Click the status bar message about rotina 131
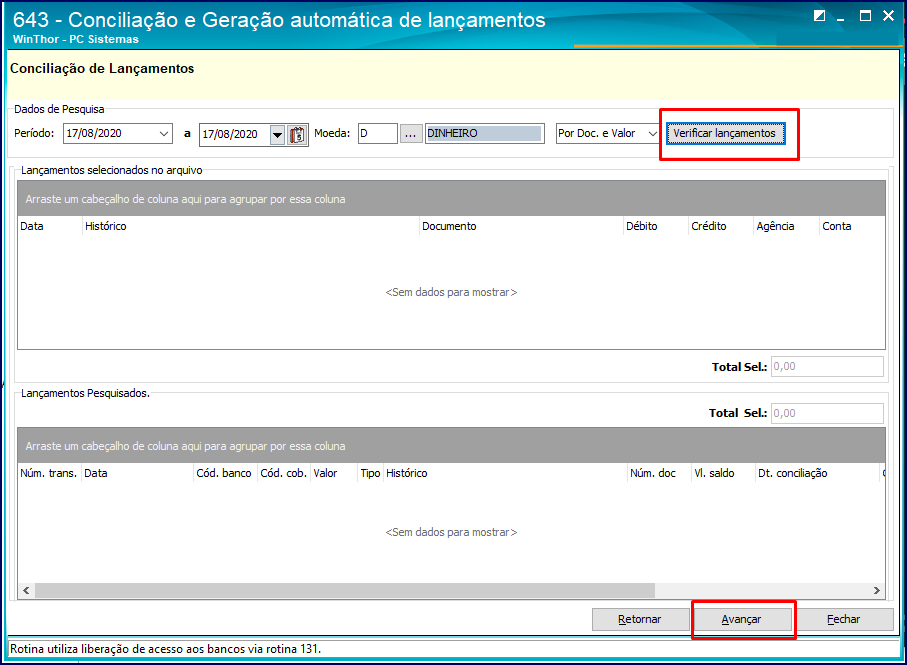The height and width of the screenshot is (665, 907). (165, 649)
